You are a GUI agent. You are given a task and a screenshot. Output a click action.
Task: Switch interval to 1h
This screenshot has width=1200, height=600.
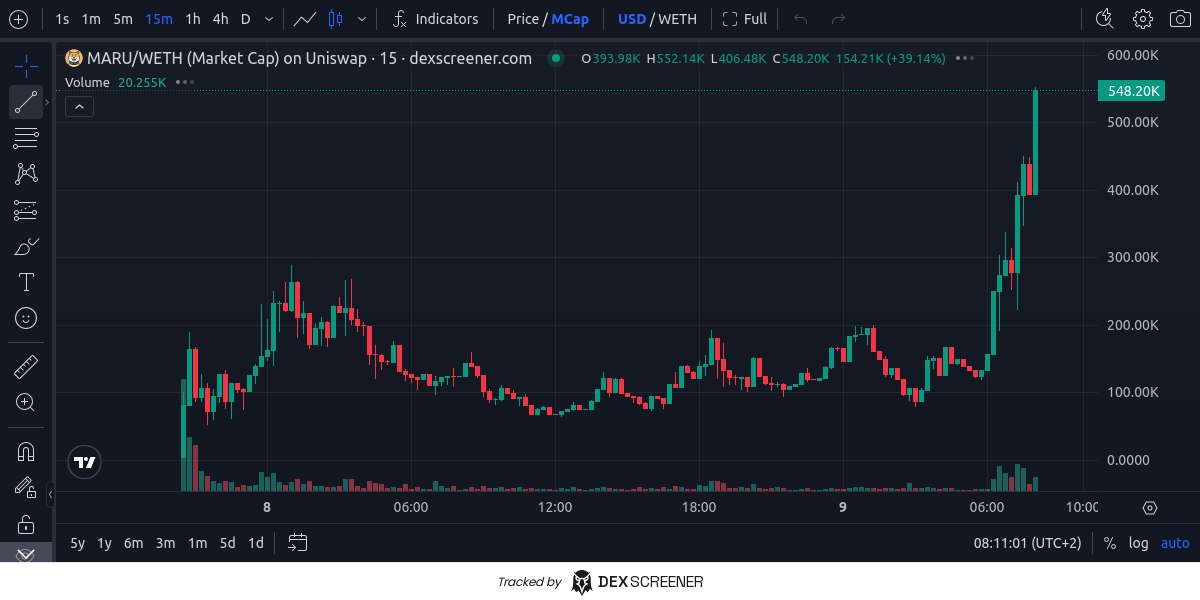click(193, 18)
